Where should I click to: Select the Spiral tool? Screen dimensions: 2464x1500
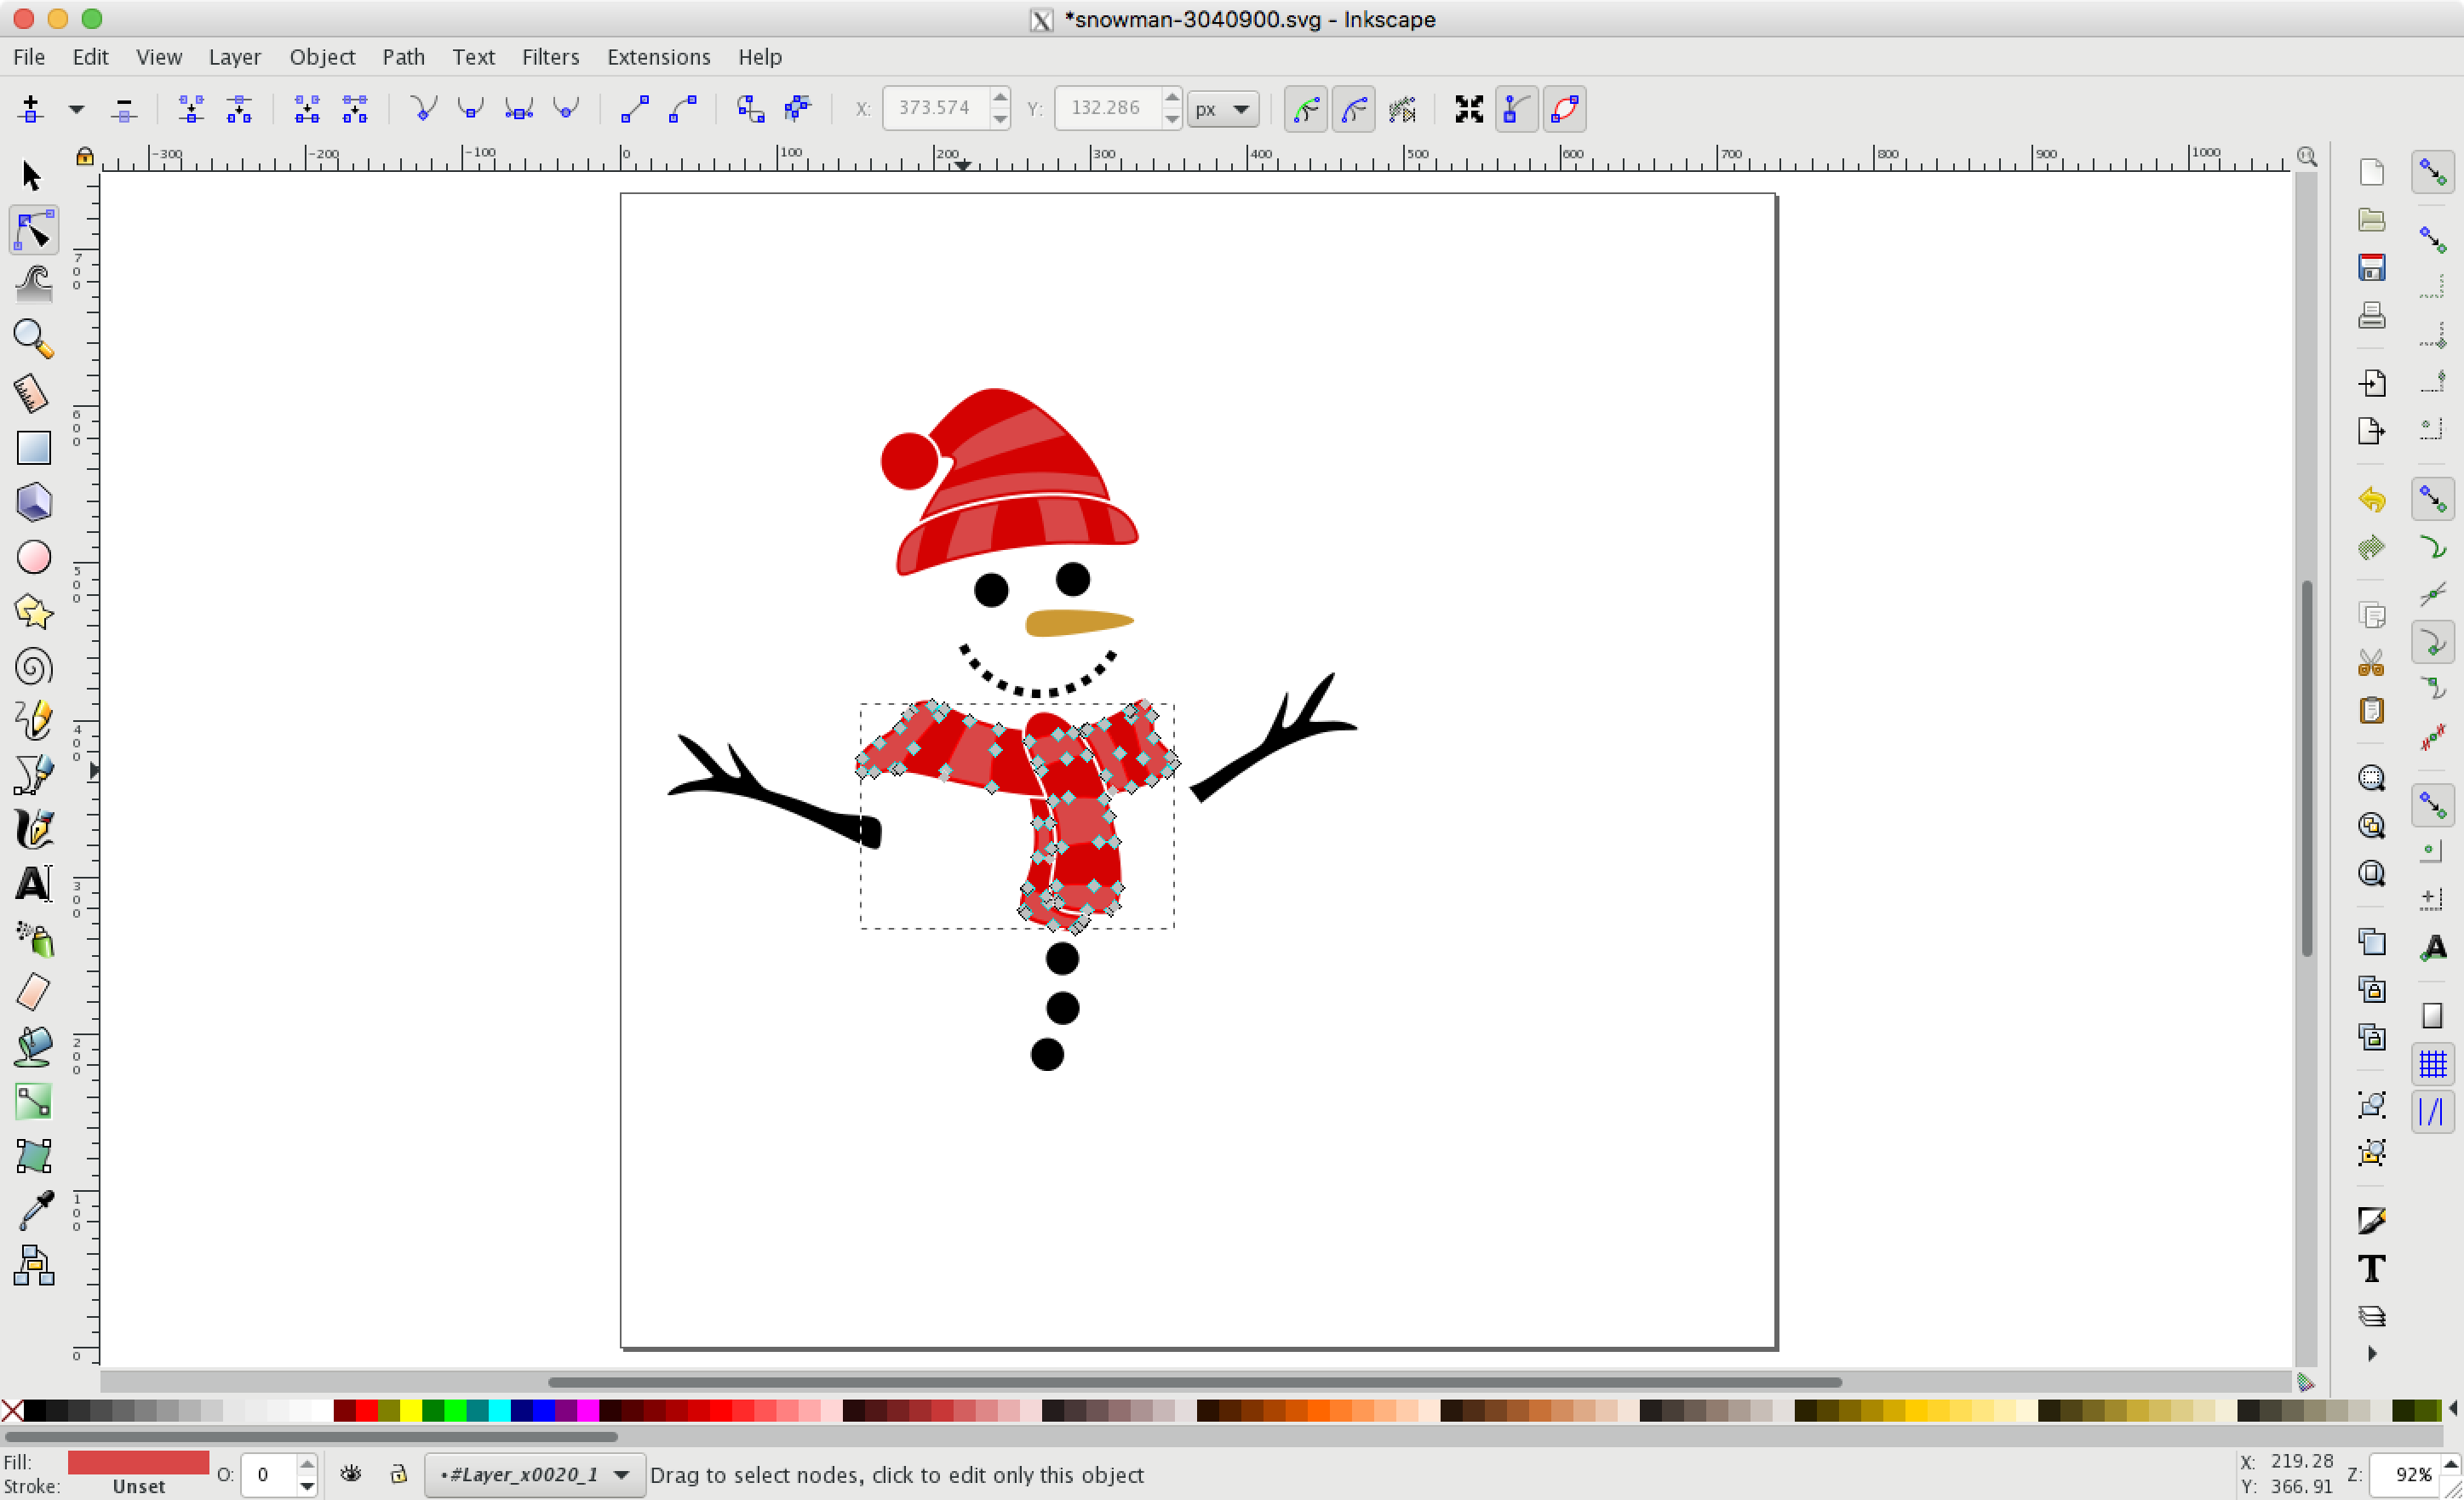tap(33, 667)
